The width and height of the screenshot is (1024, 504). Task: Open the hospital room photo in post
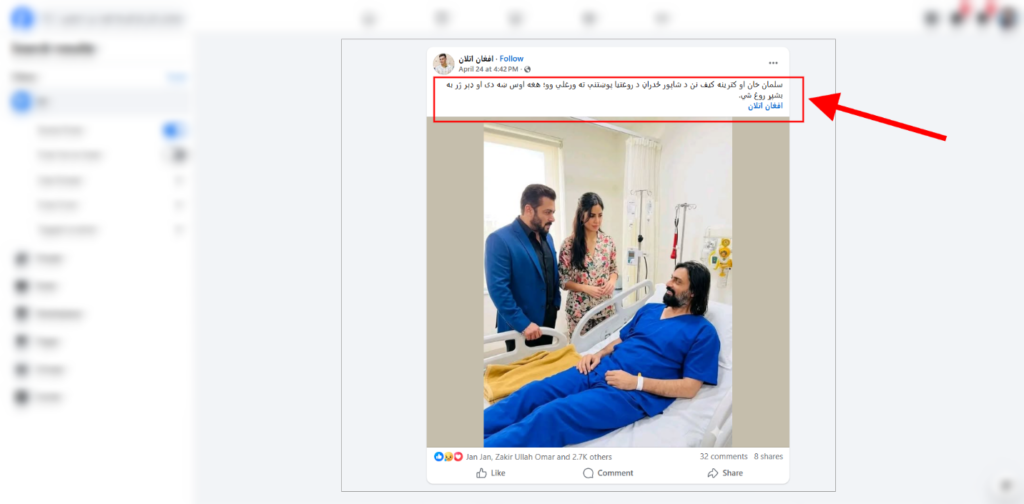coord(607,284)
